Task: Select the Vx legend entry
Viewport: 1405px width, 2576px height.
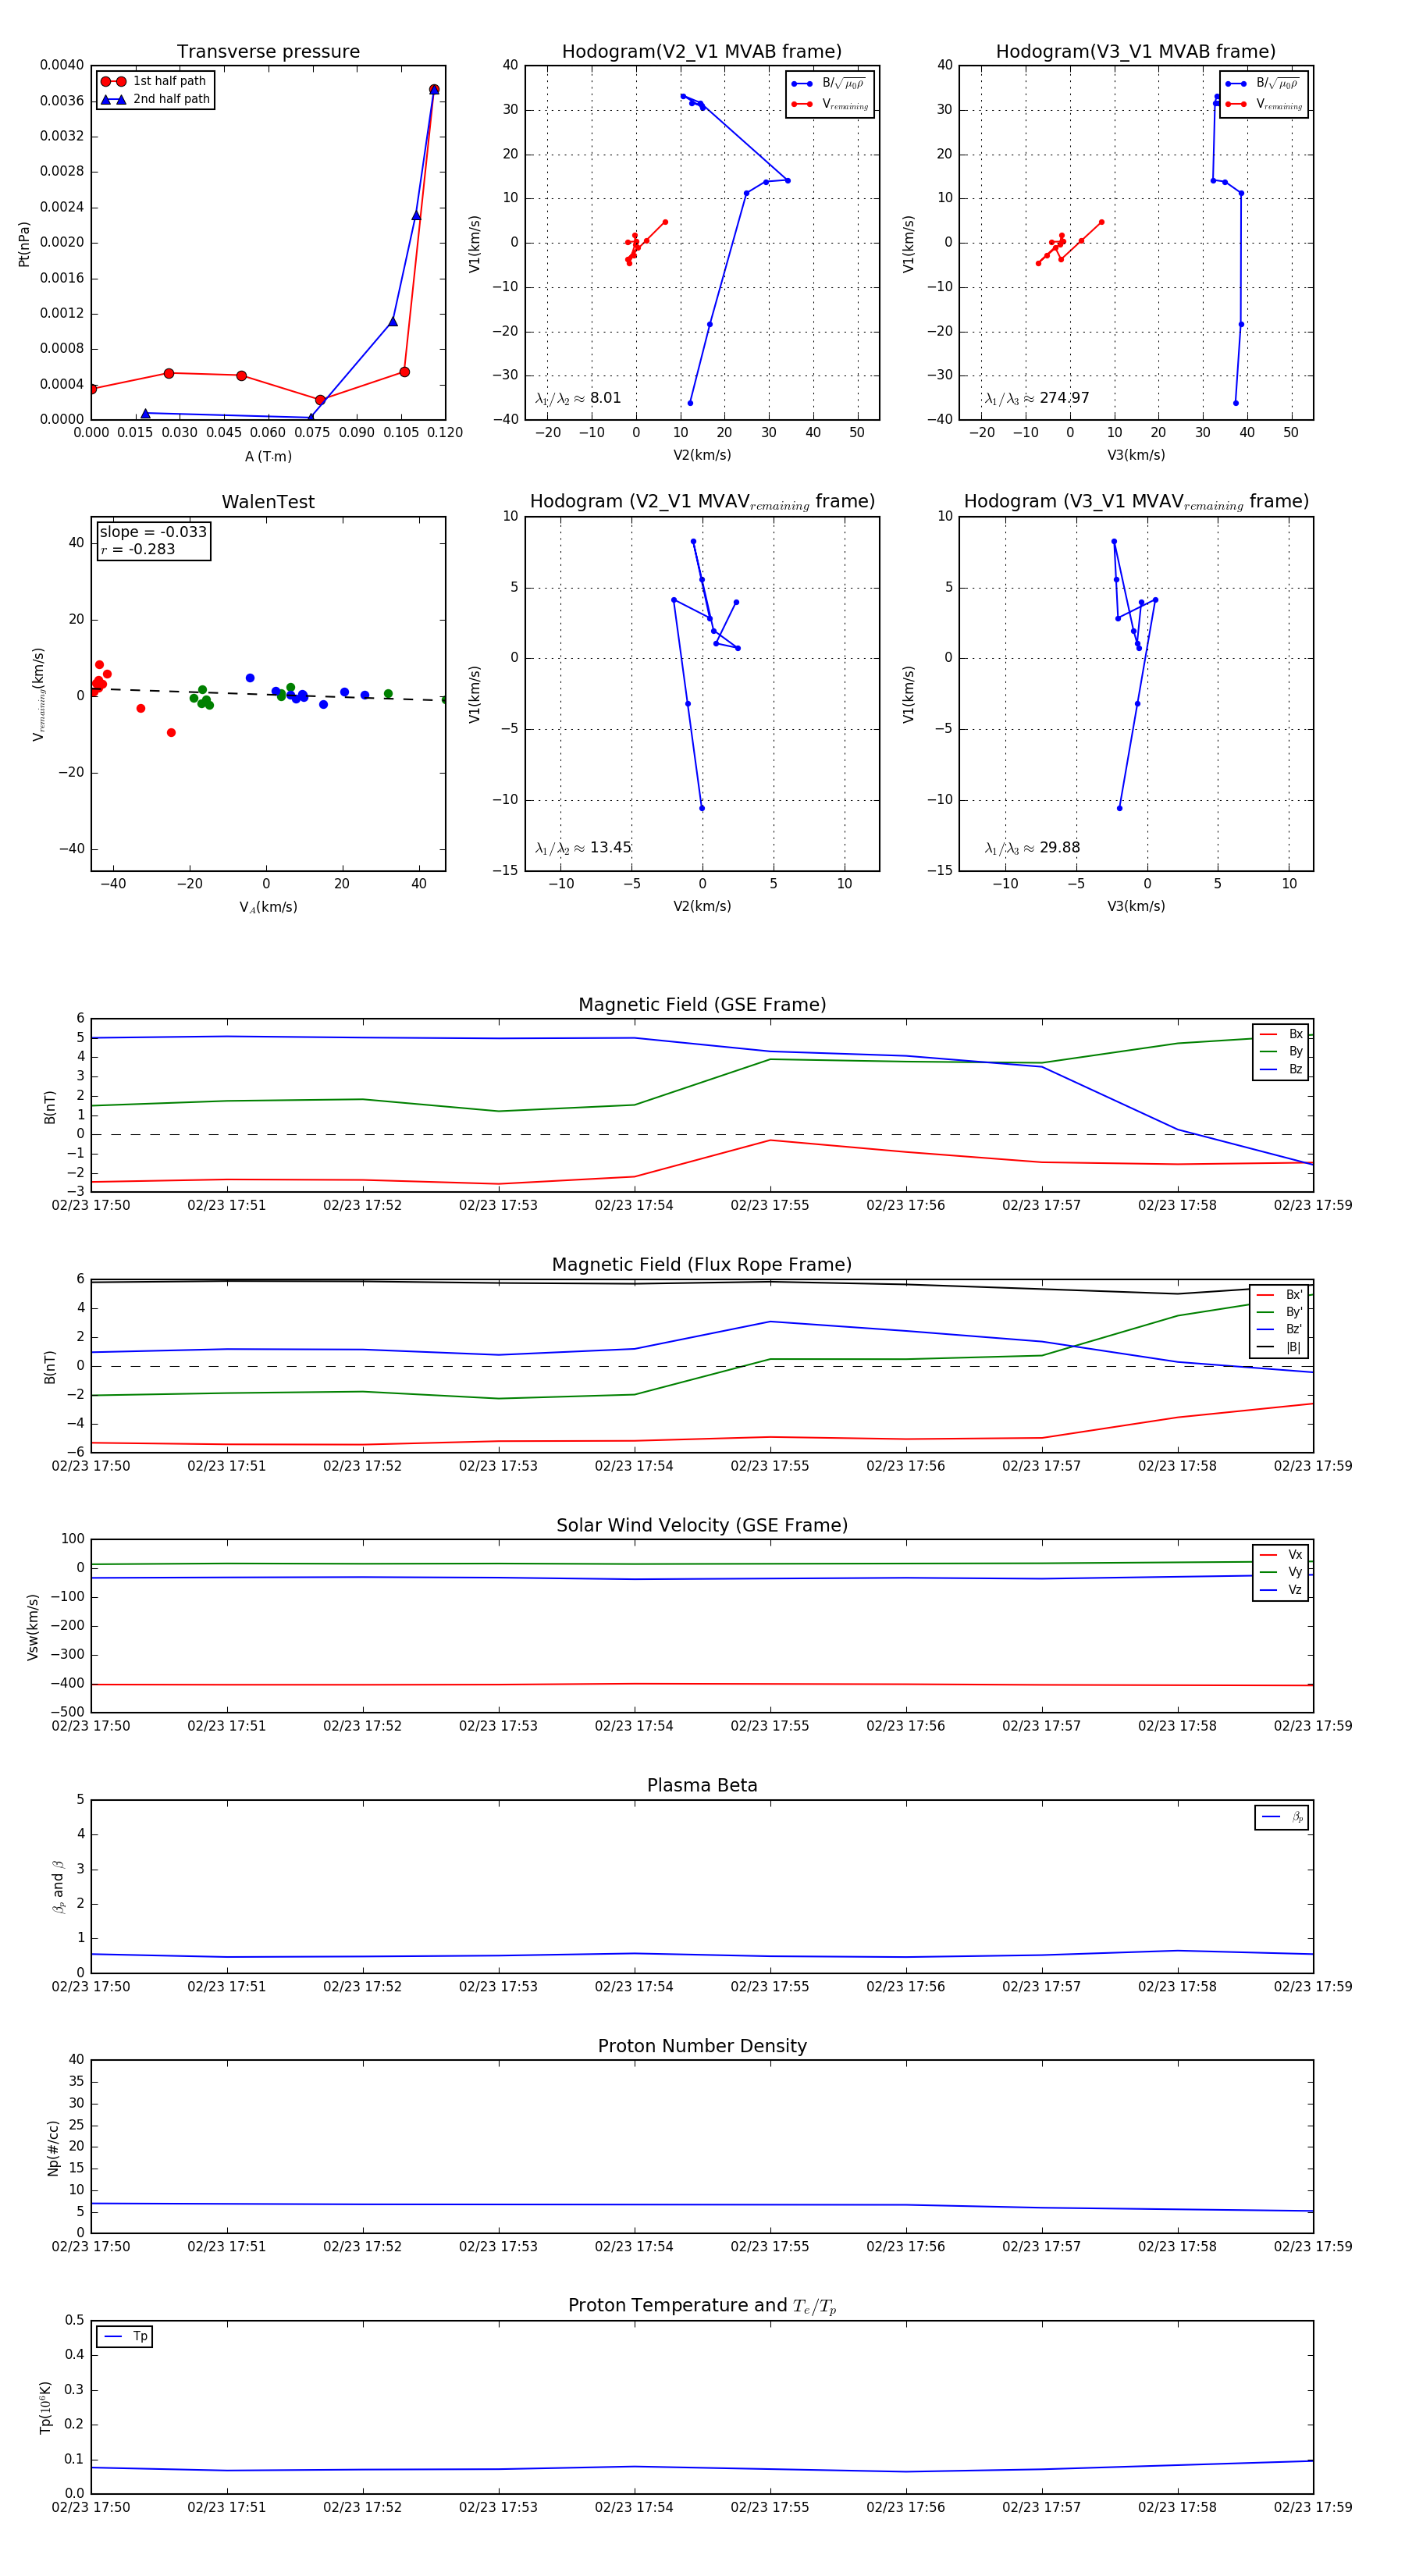Action: click(1281, 1555)
